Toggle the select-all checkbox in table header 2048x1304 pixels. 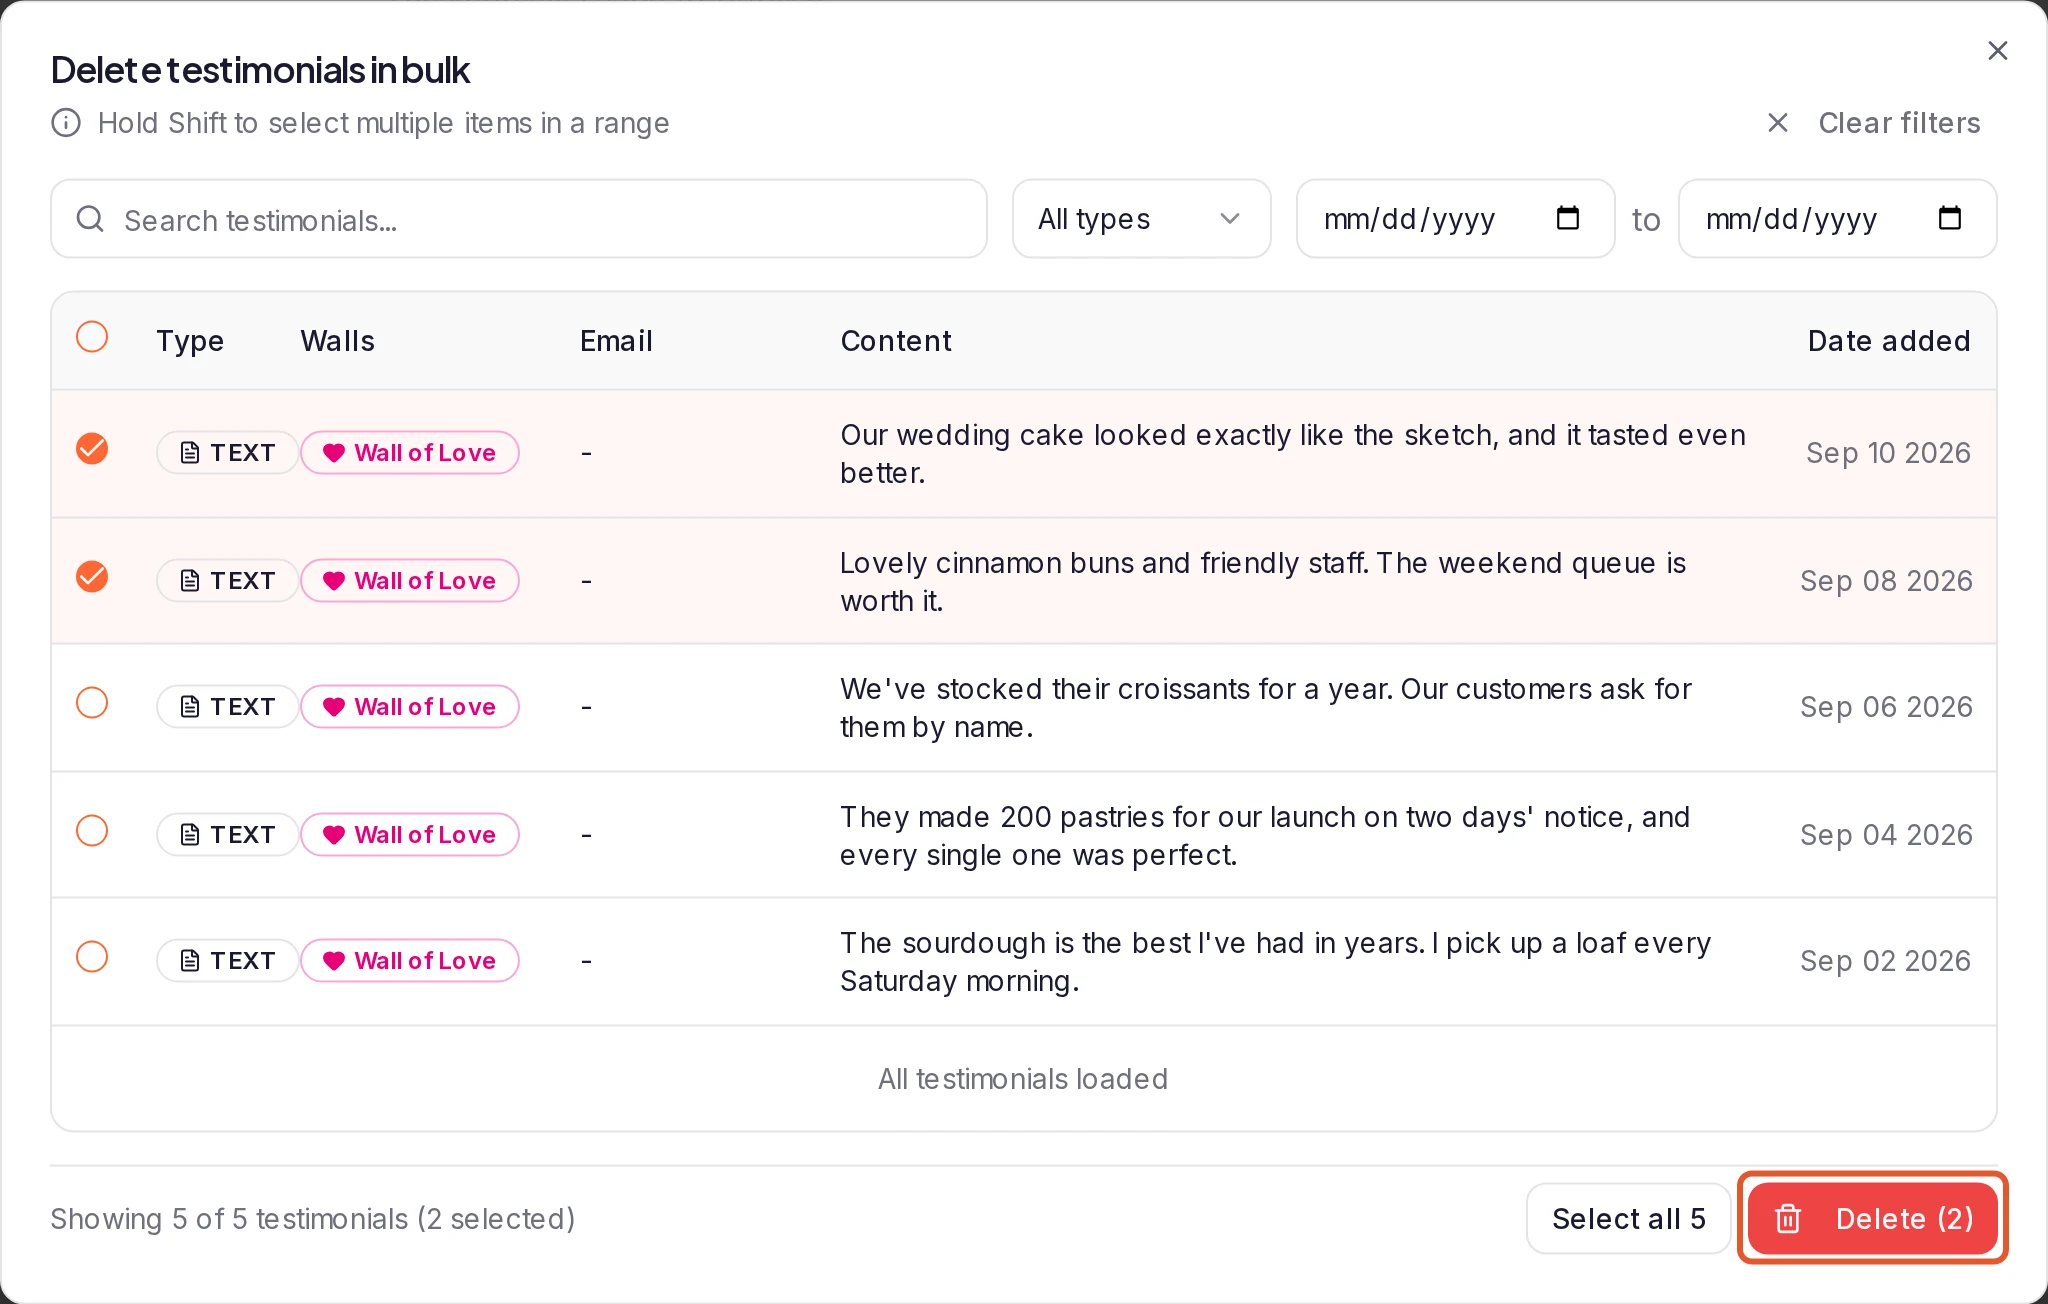(92, 337)
